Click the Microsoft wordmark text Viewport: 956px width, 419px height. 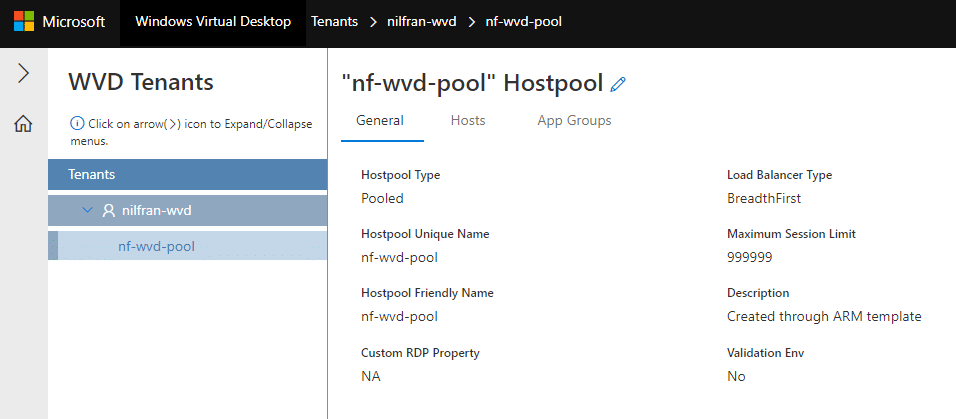(x=74, y=22)
